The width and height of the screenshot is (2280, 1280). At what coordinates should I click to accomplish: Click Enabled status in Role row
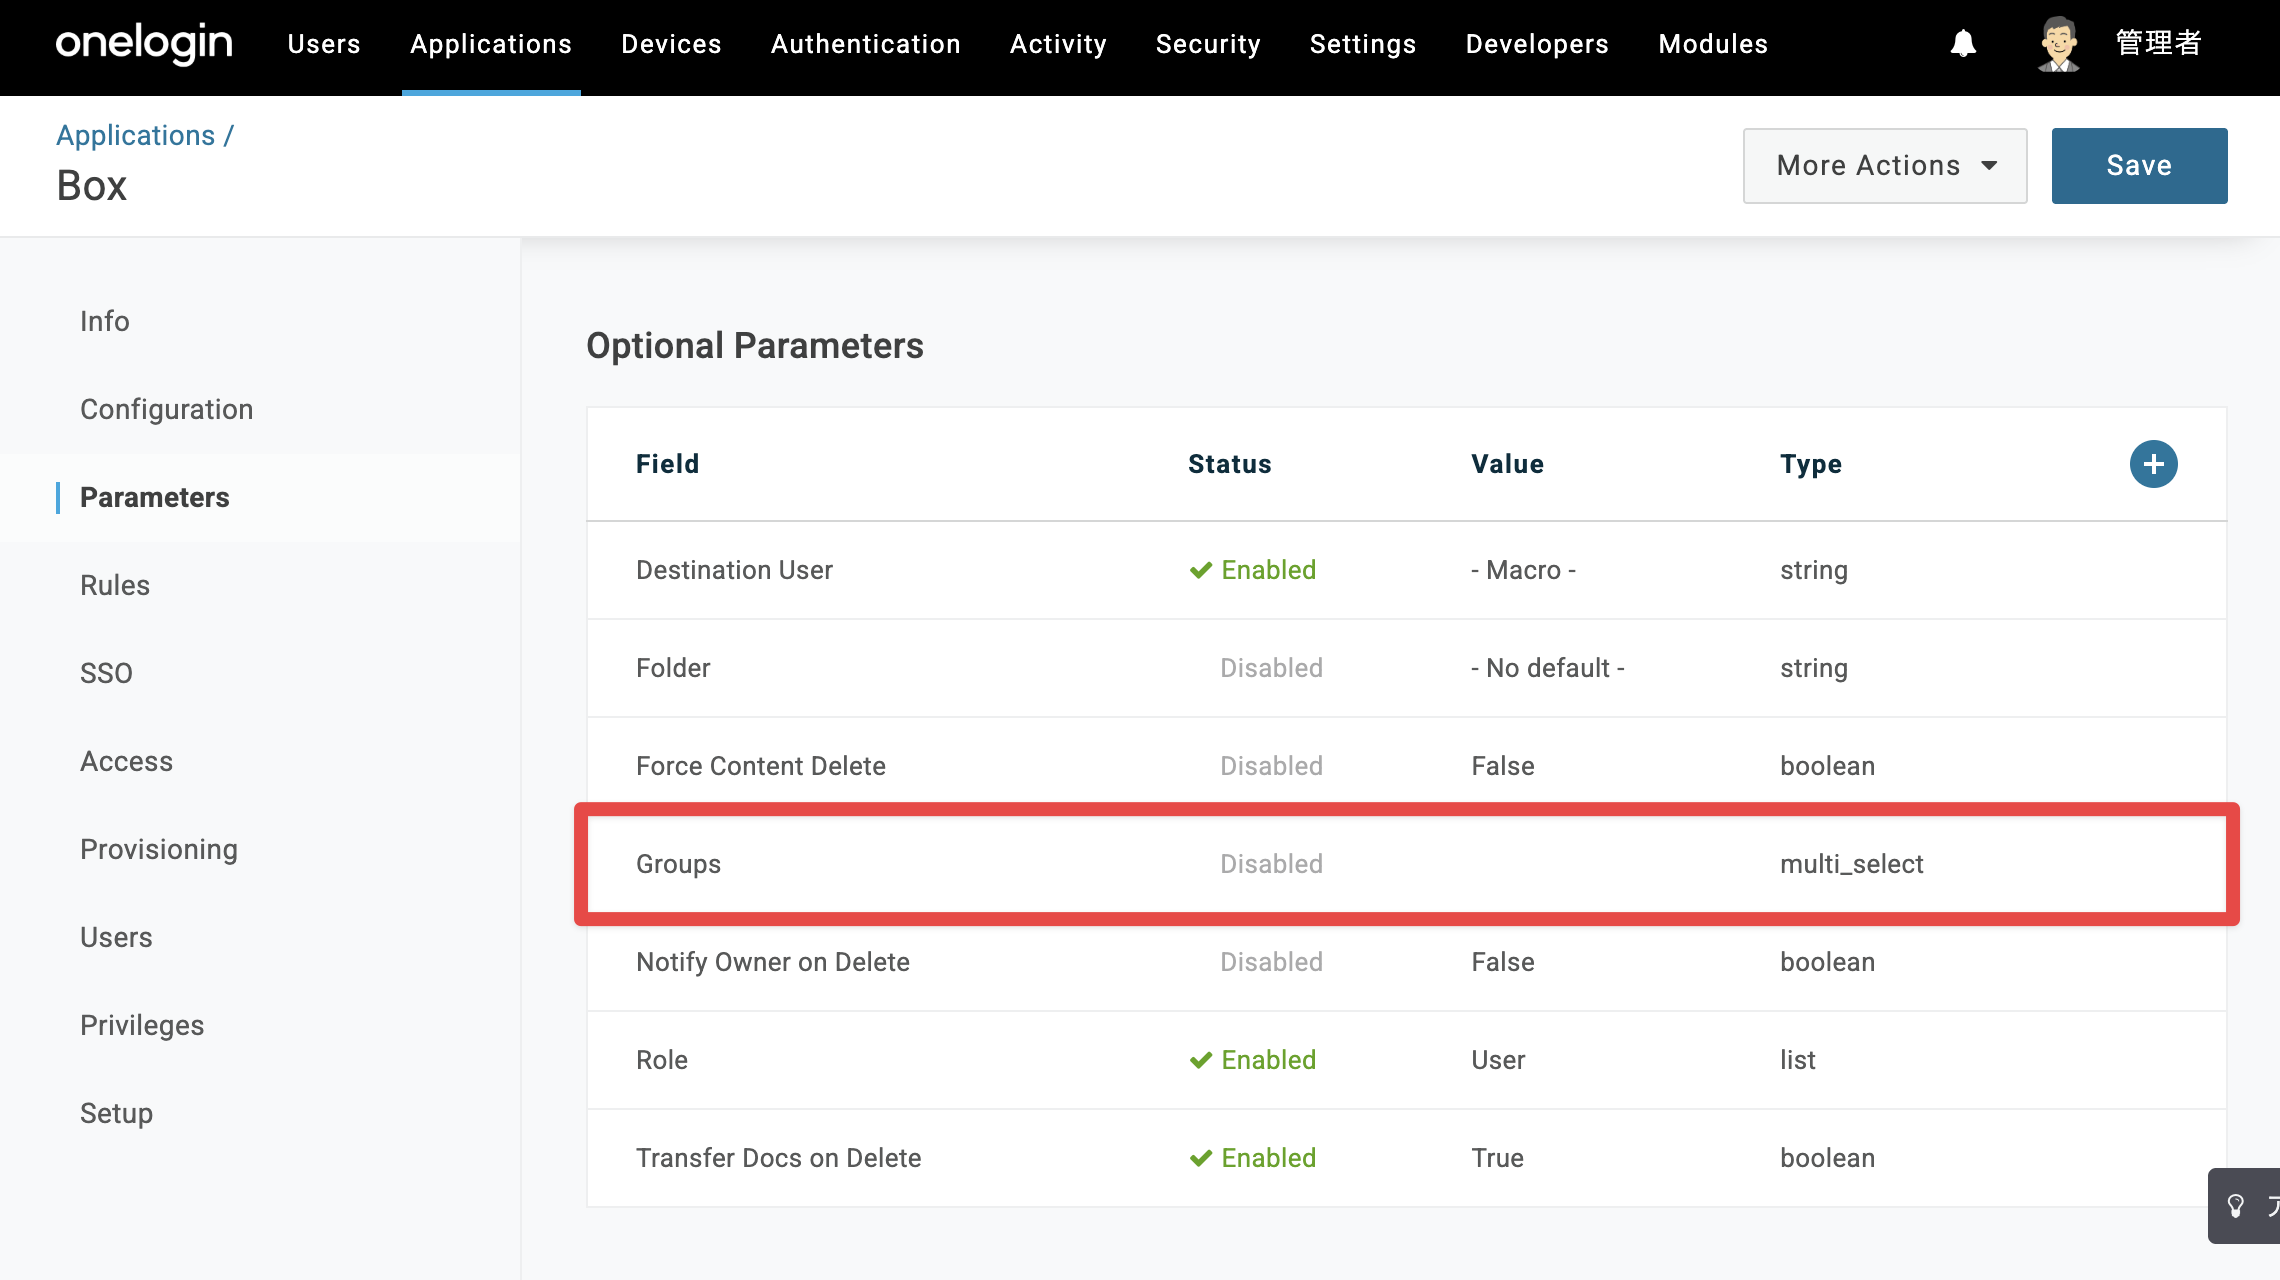(1252, 1060)
